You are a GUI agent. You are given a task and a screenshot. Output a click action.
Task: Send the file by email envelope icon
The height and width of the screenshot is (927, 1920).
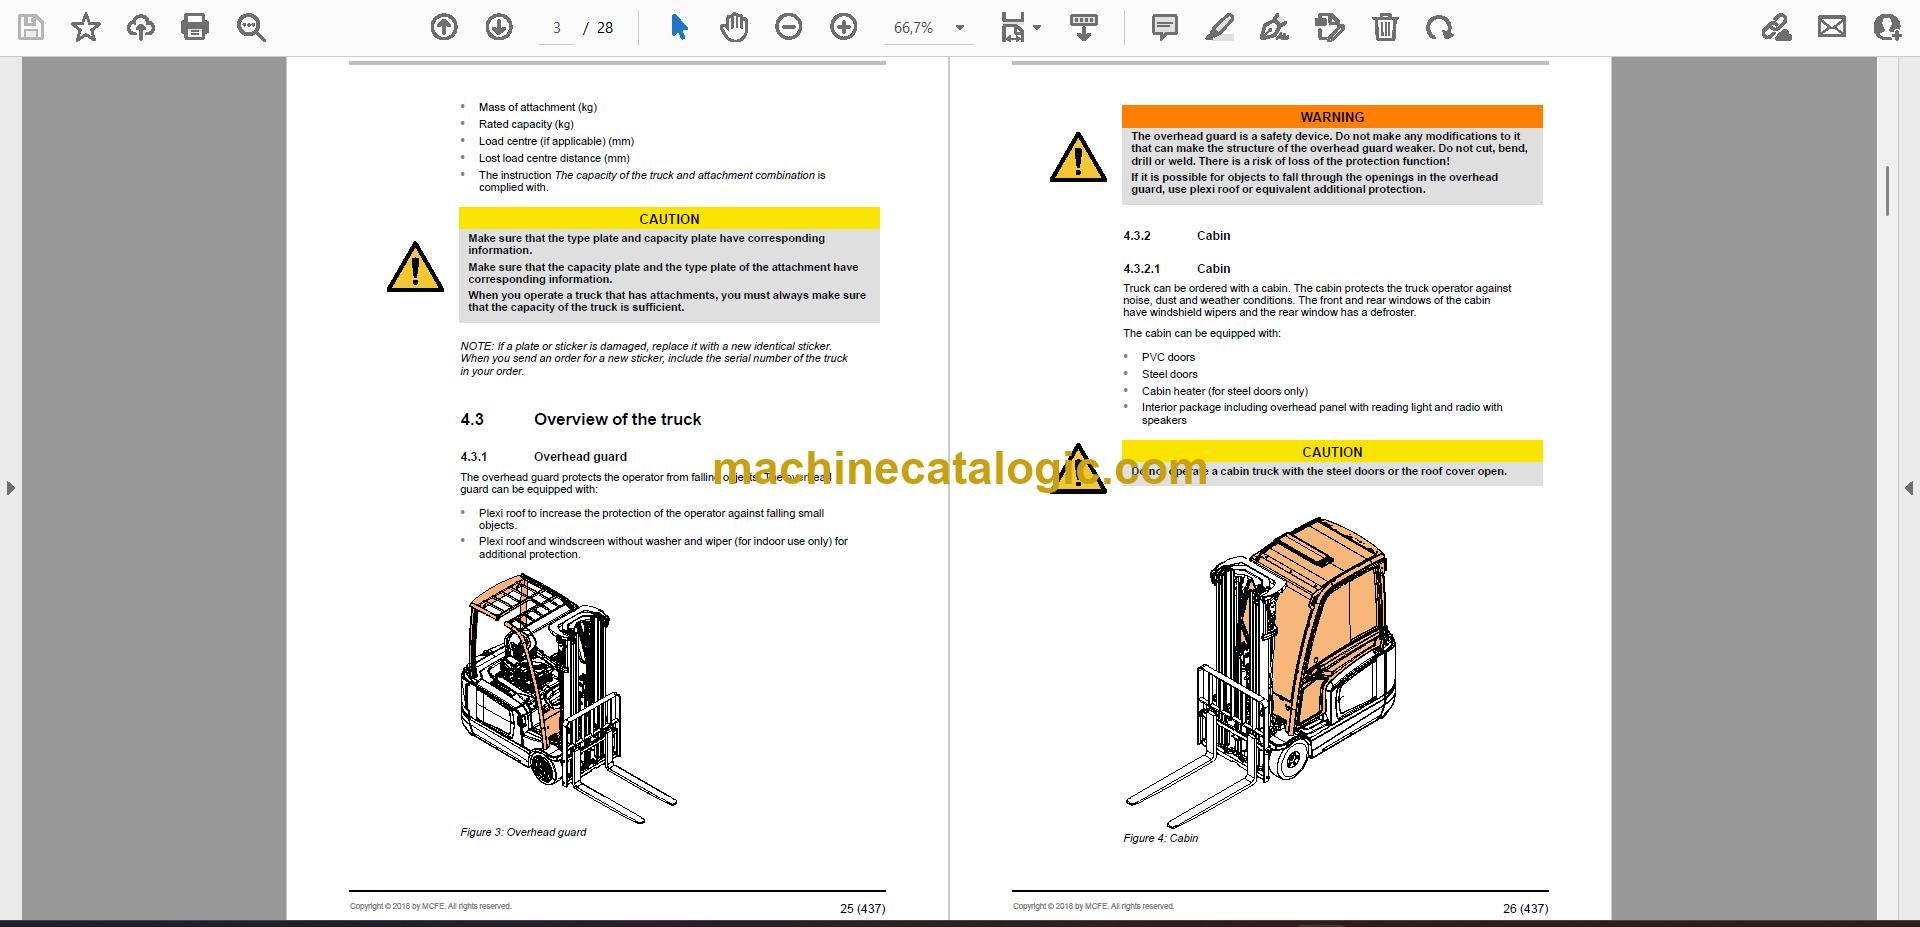click(x=1832, y=27)
